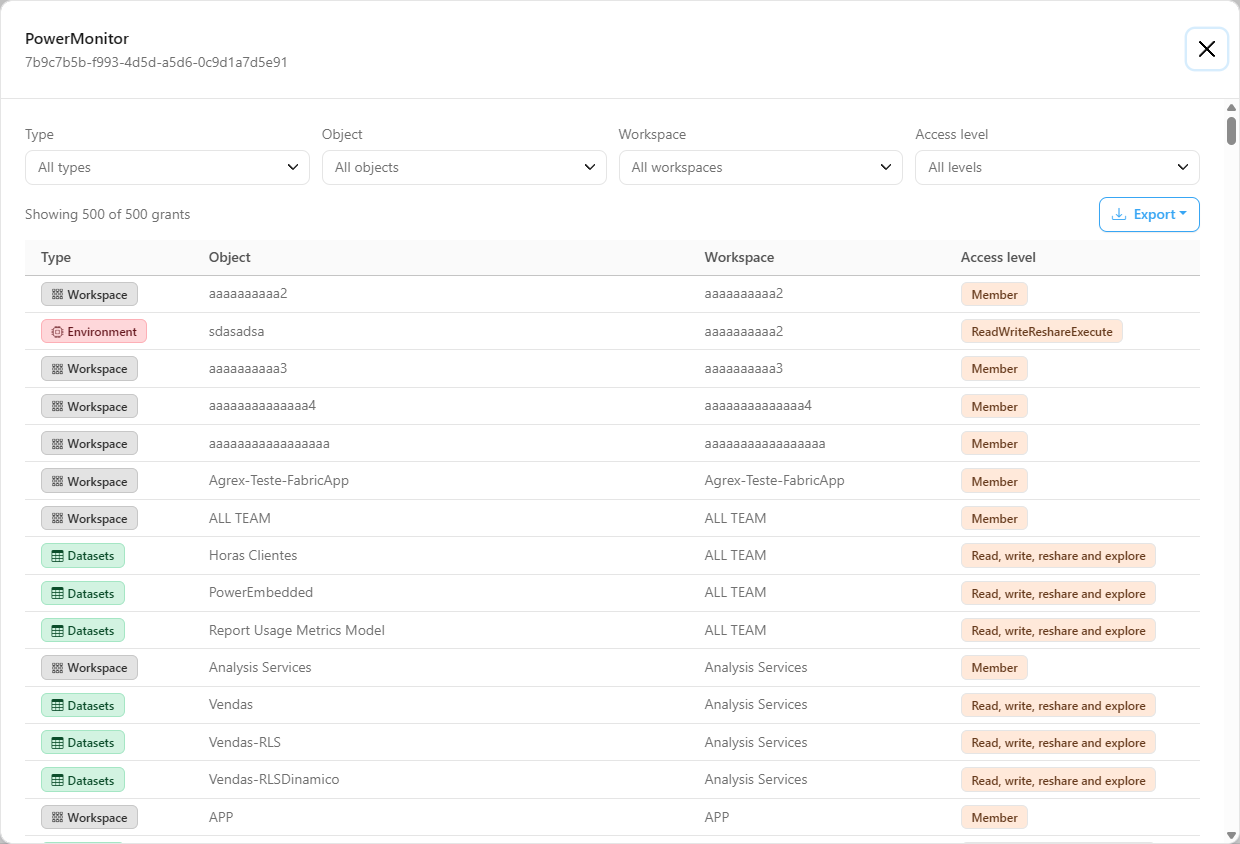This screenshot has height=844, width=1240.
Task: Click the Datasets badge for Vendas-RLS
Action: tap(83, 742)
